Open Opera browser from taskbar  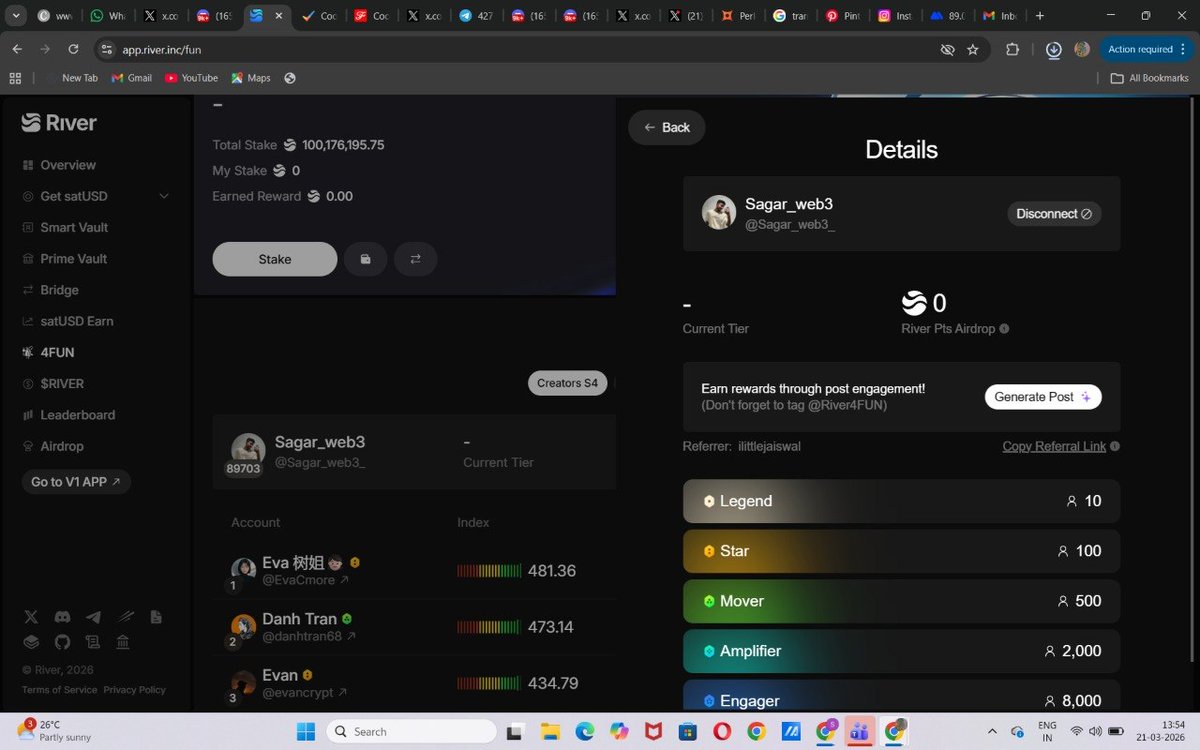pyautogui.click(x=721, y=731)
